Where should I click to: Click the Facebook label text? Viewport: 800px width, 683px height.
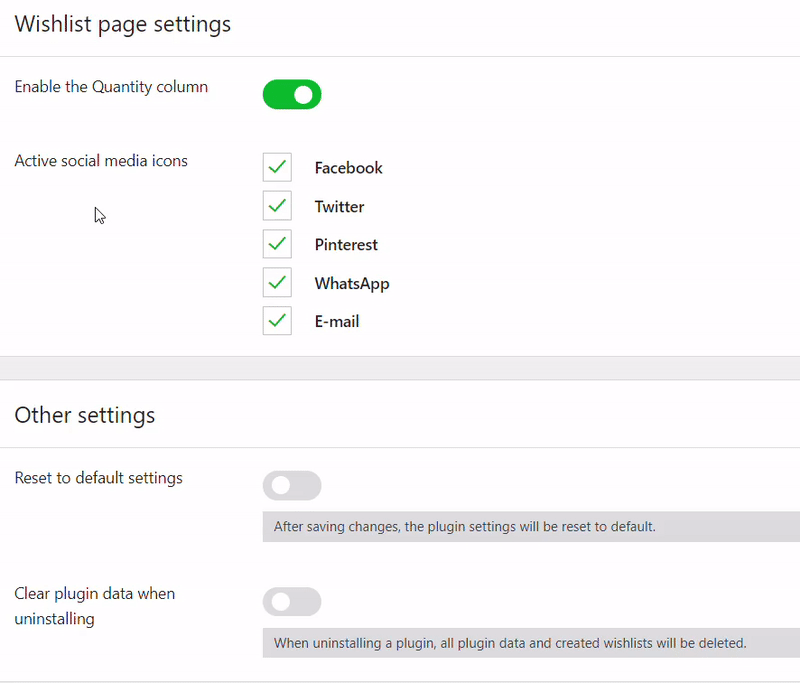click(348, 168)
